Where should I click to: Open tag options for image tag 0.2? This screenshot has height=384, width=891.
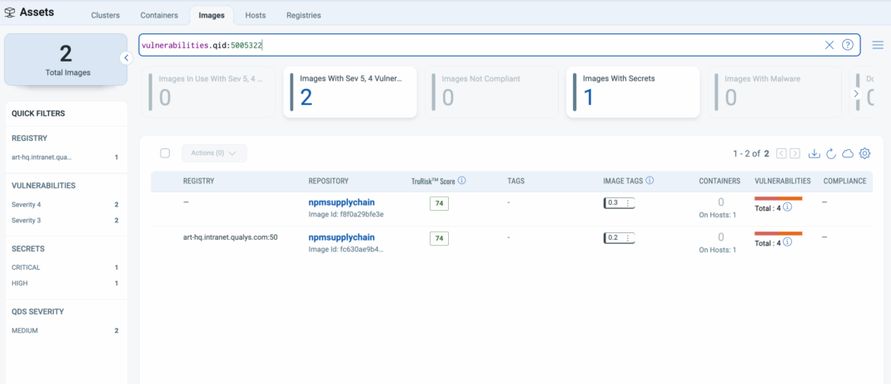(627, 238)
